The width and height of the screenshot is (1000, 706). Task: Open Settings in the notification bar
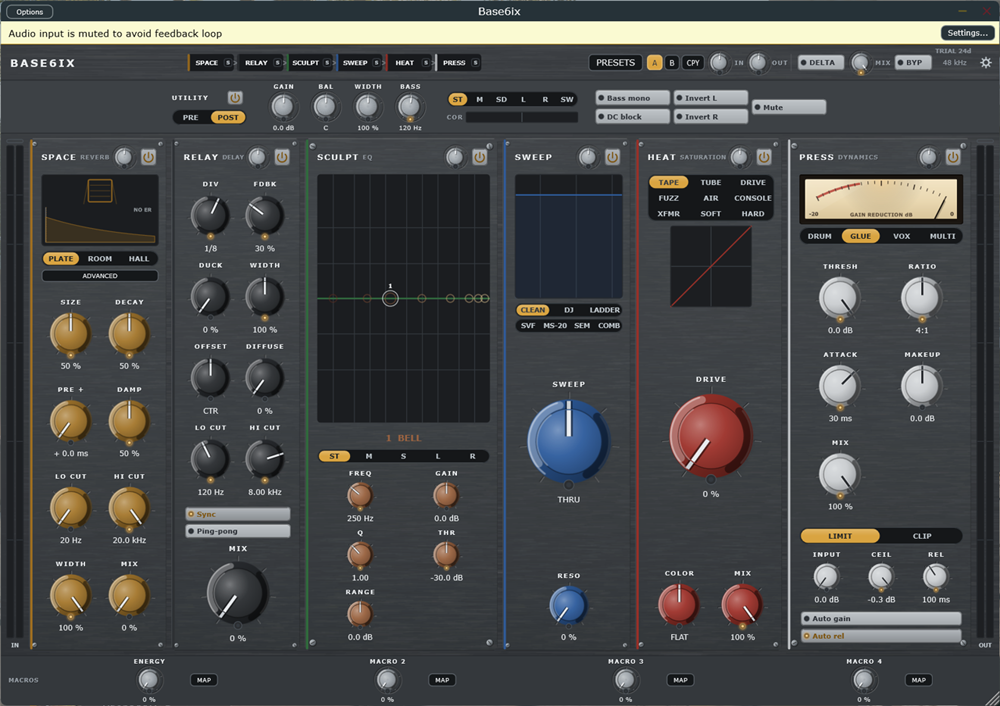[967, 33]
